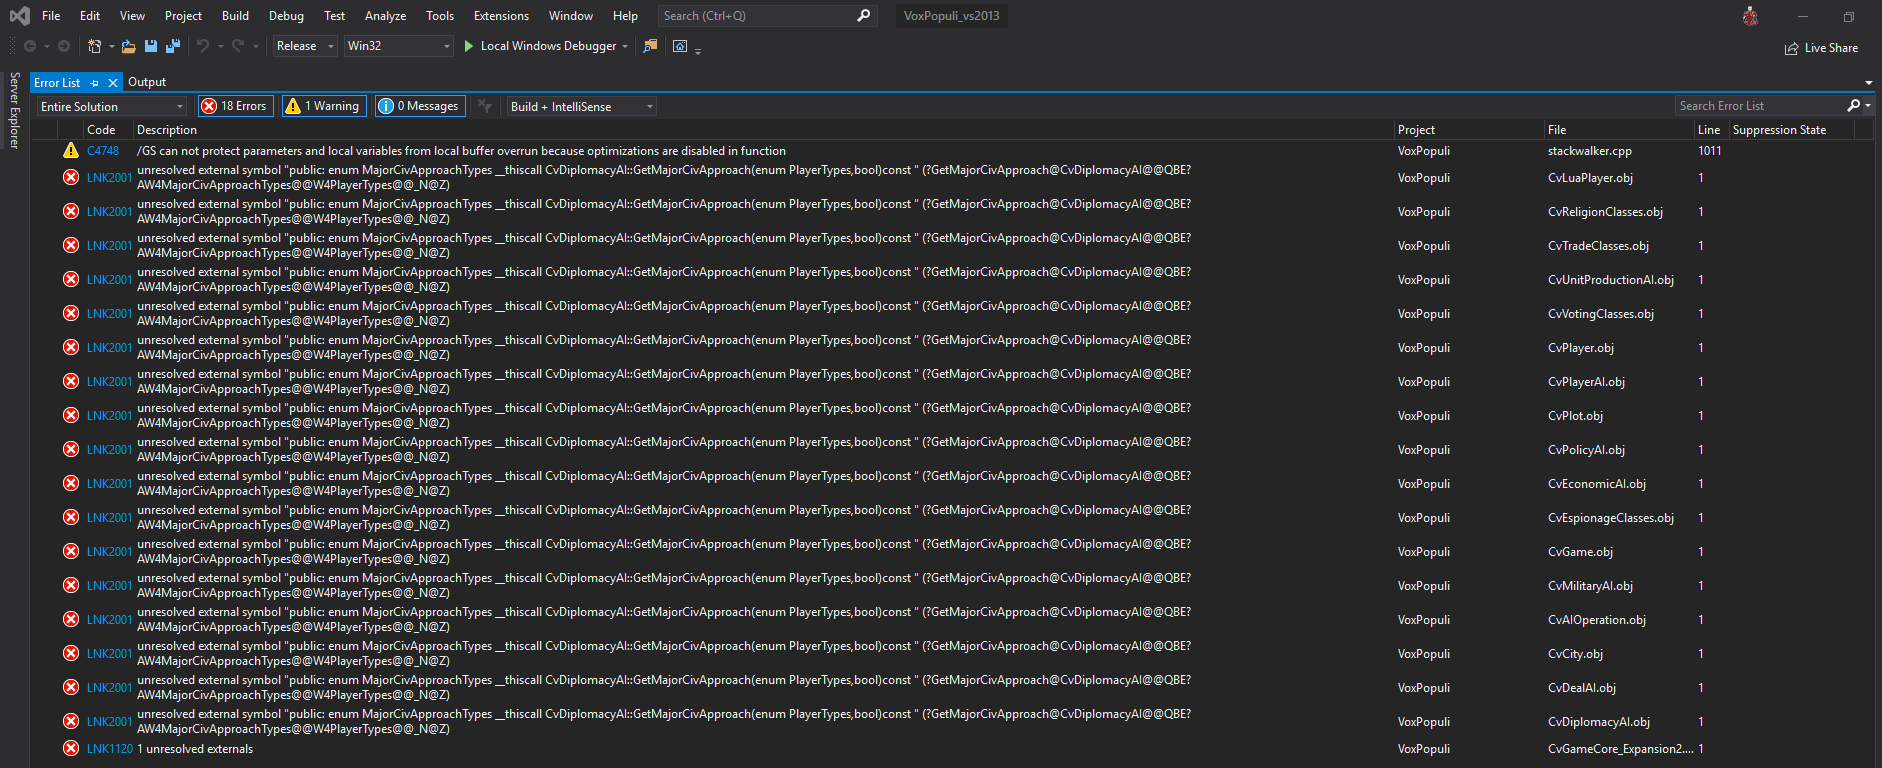Expand the New Project dropdown arrow
The image size is (1882, 768).
click(x=111, y=46)
